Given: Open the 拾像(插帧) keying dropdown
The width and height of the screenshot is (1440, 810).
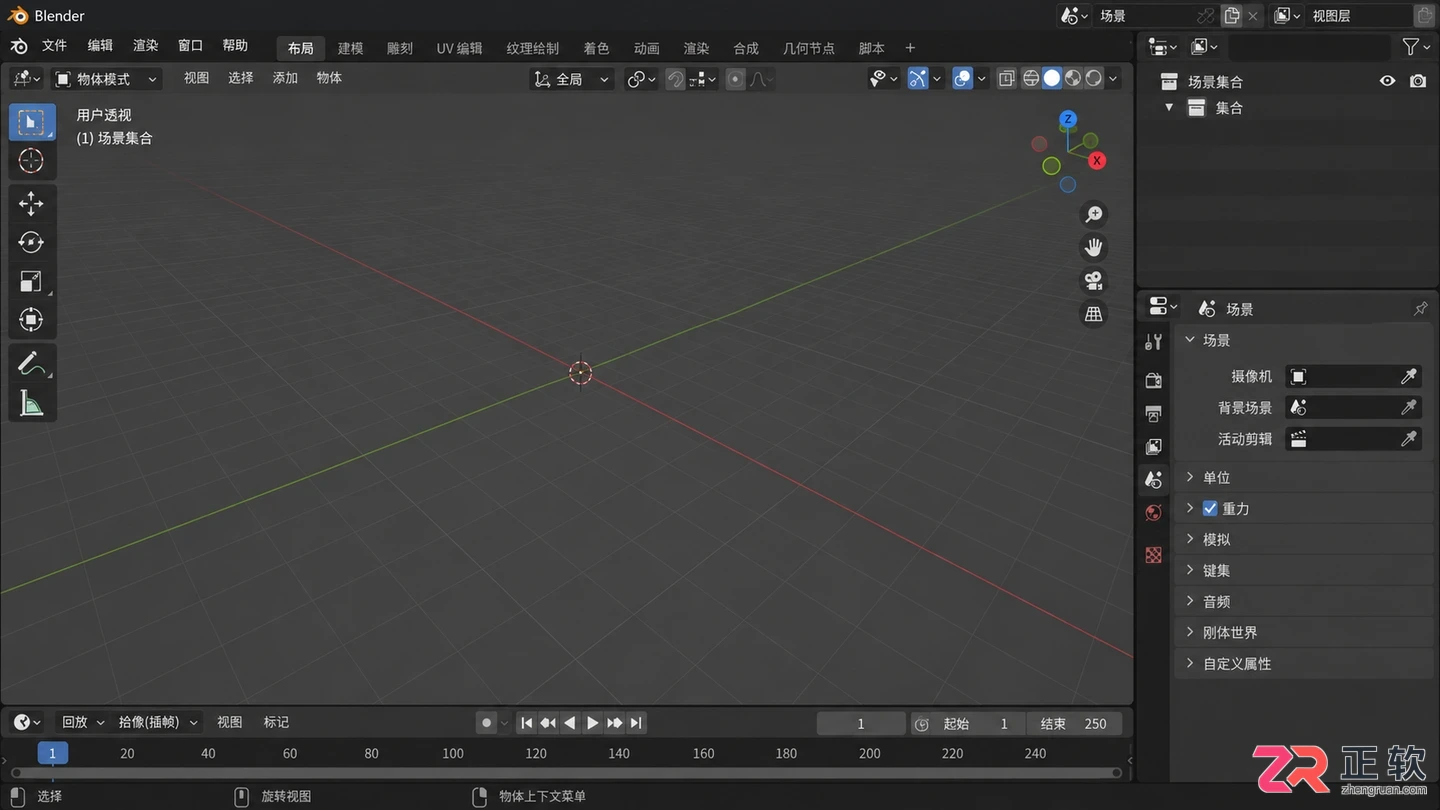Looking at the screenshot, I should pyautogui.click(x=158, y=722).
